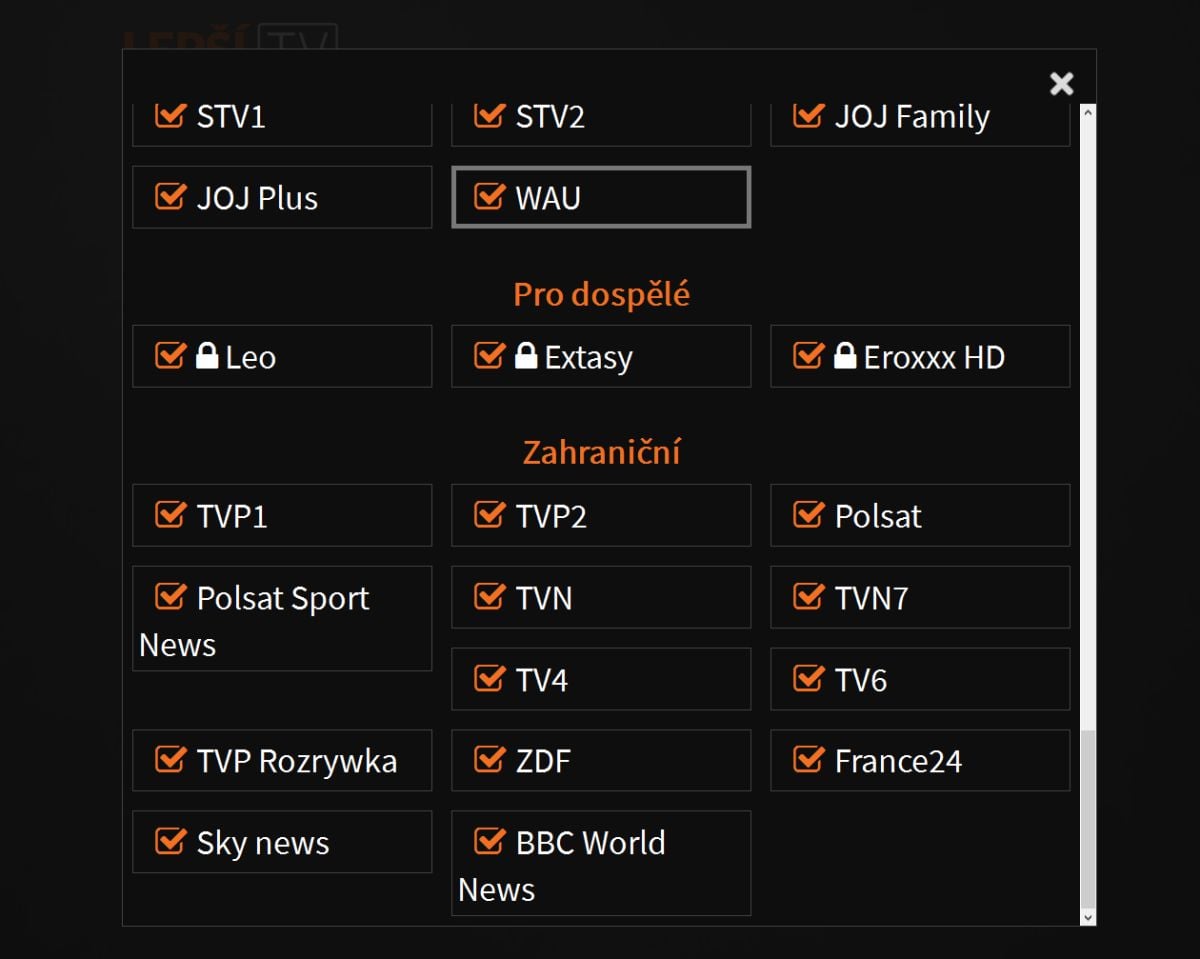Toggle the Sky news checkbox
This screenshot has width=1200, height=959.
click(x=170, y=841)
